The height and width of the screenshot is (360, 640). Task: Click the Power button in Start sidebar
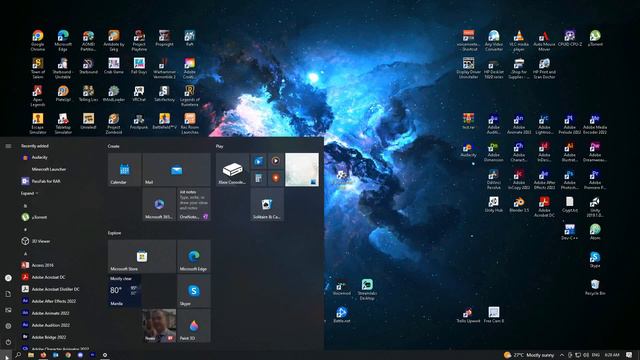coord(8,342)
